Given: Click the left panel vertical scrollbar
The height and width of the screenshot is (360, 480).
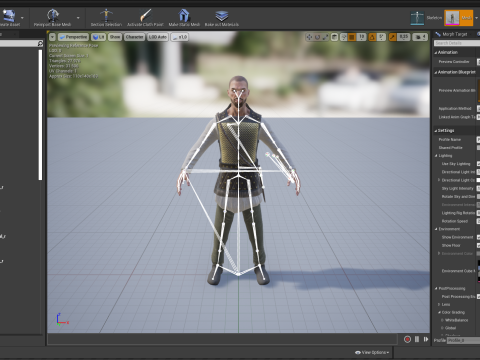Looking at the screenshot, I should click(x=40, y=115).
